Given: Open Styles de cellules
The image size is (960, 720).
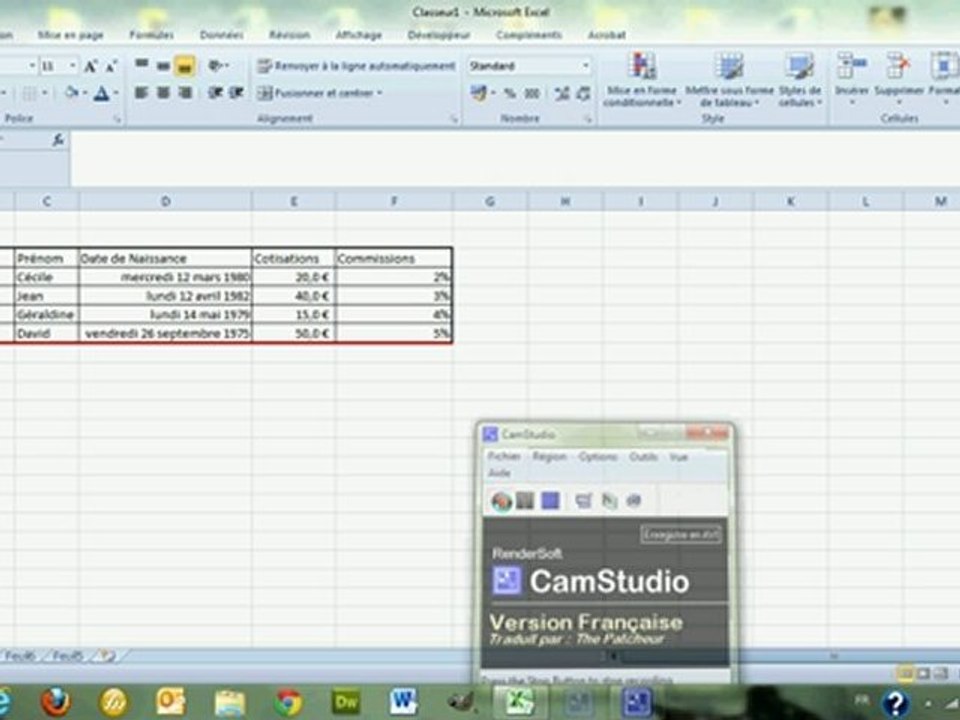Looking at the screenshot, I should coord(800,80).
